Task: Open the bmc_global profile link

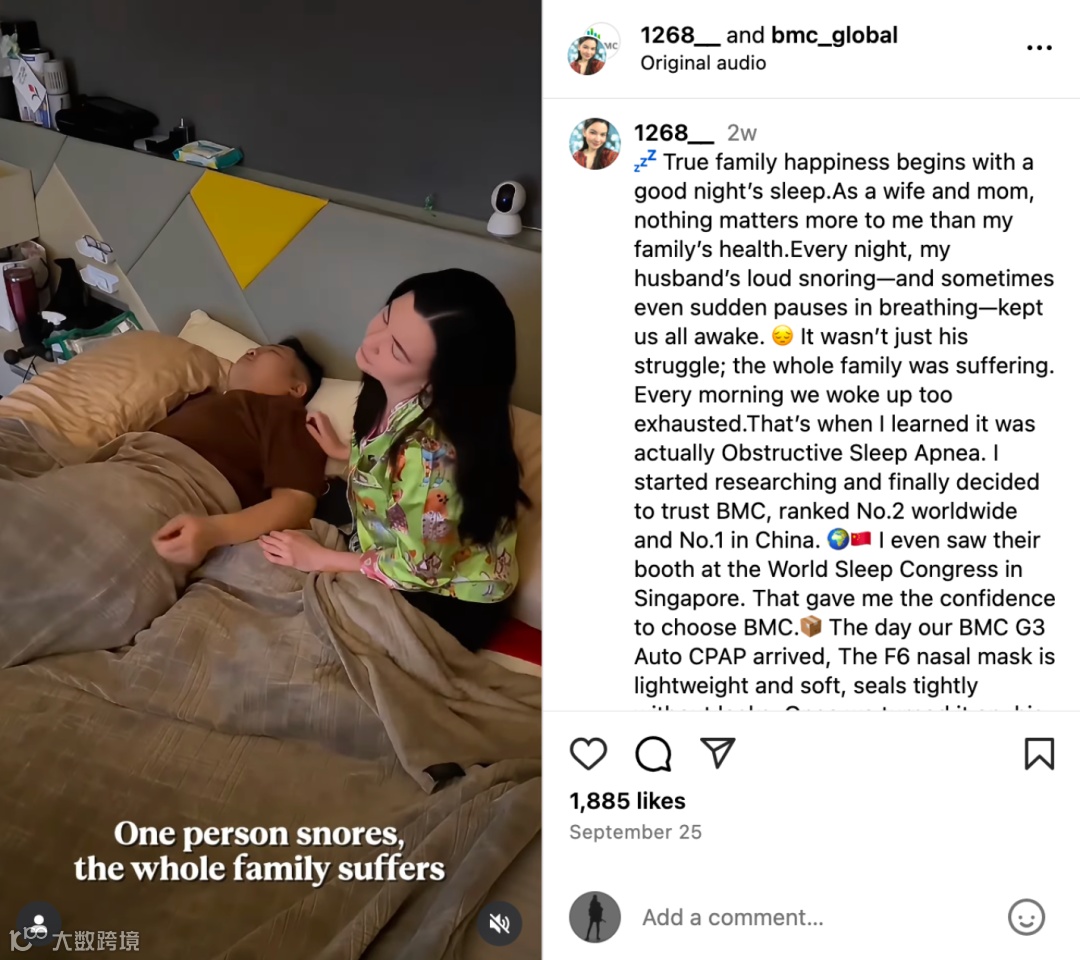Action: 834,35
